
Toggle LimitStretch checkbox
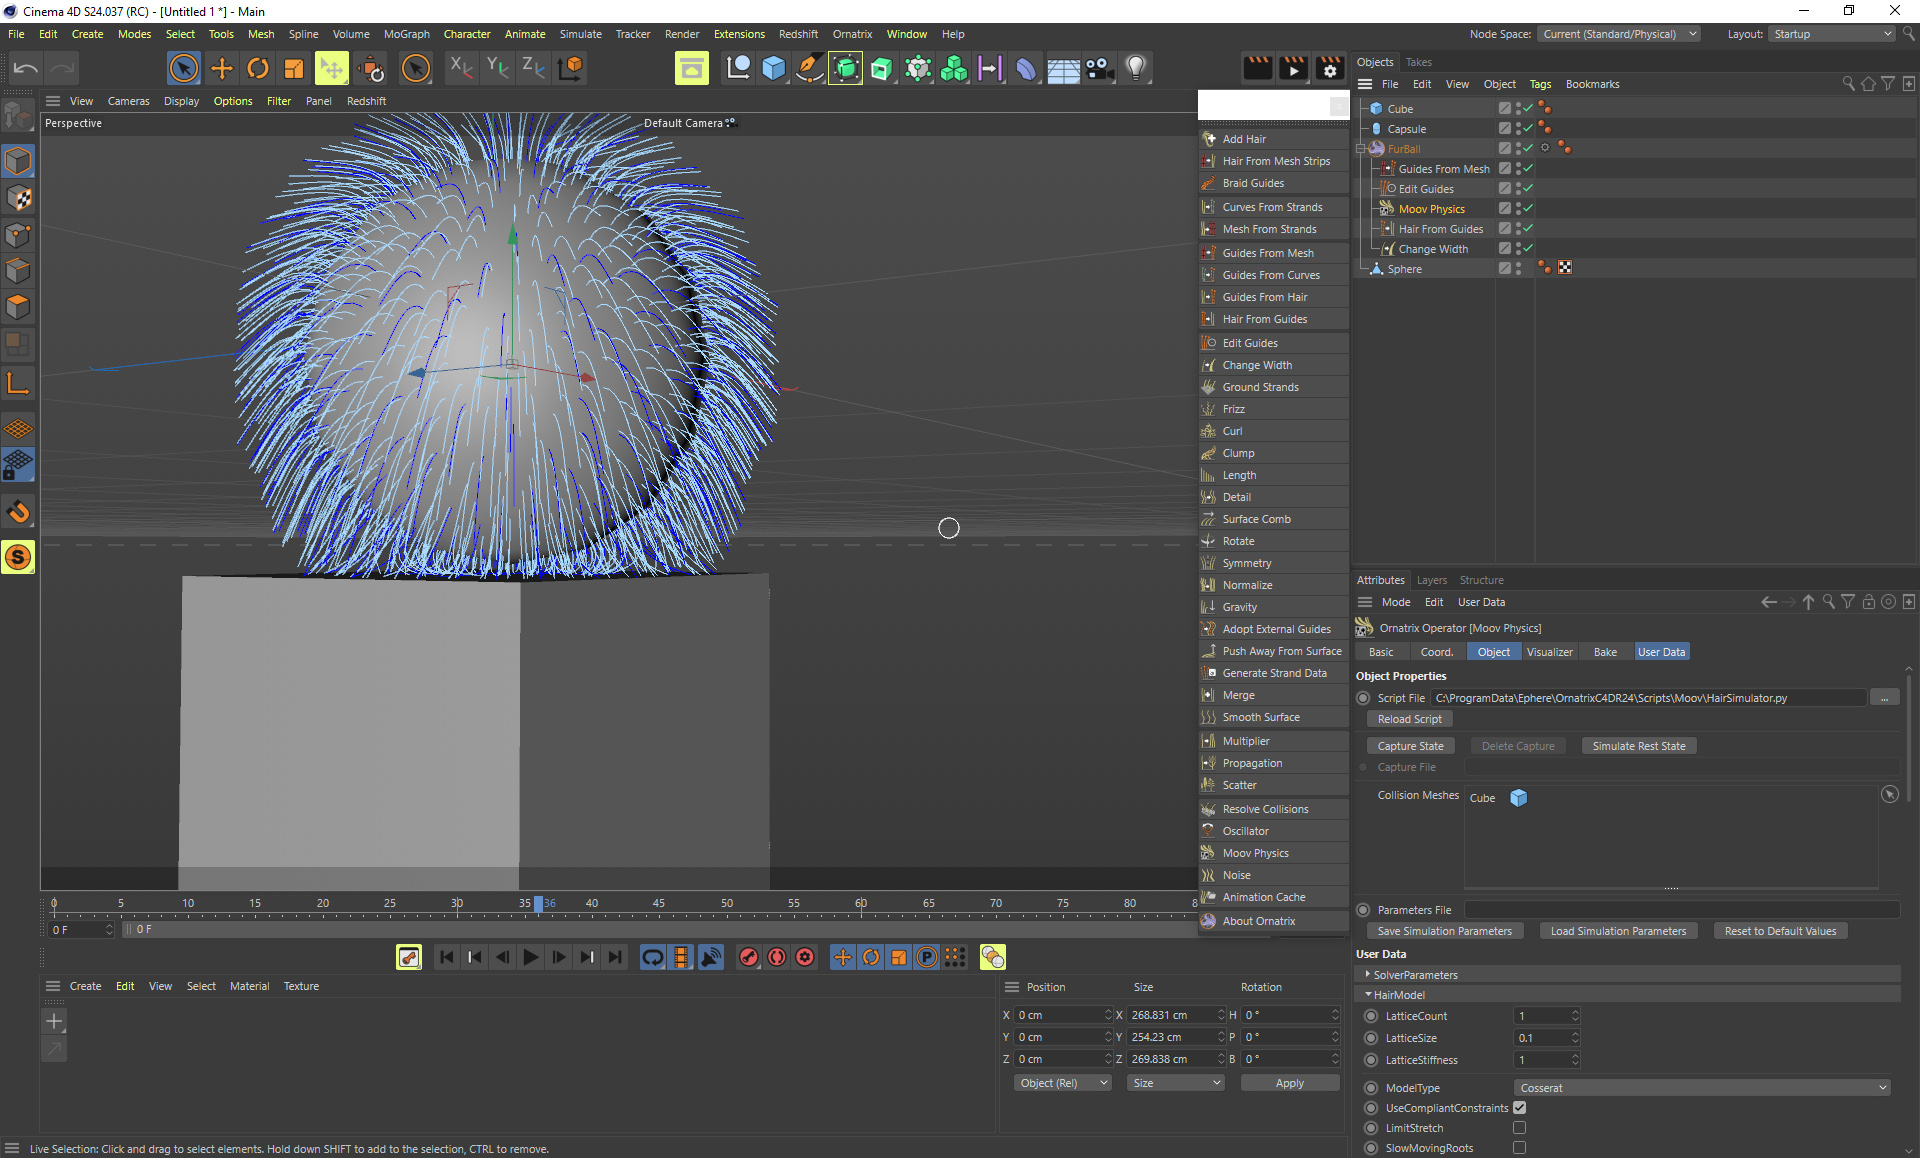coord(1520,1128)
